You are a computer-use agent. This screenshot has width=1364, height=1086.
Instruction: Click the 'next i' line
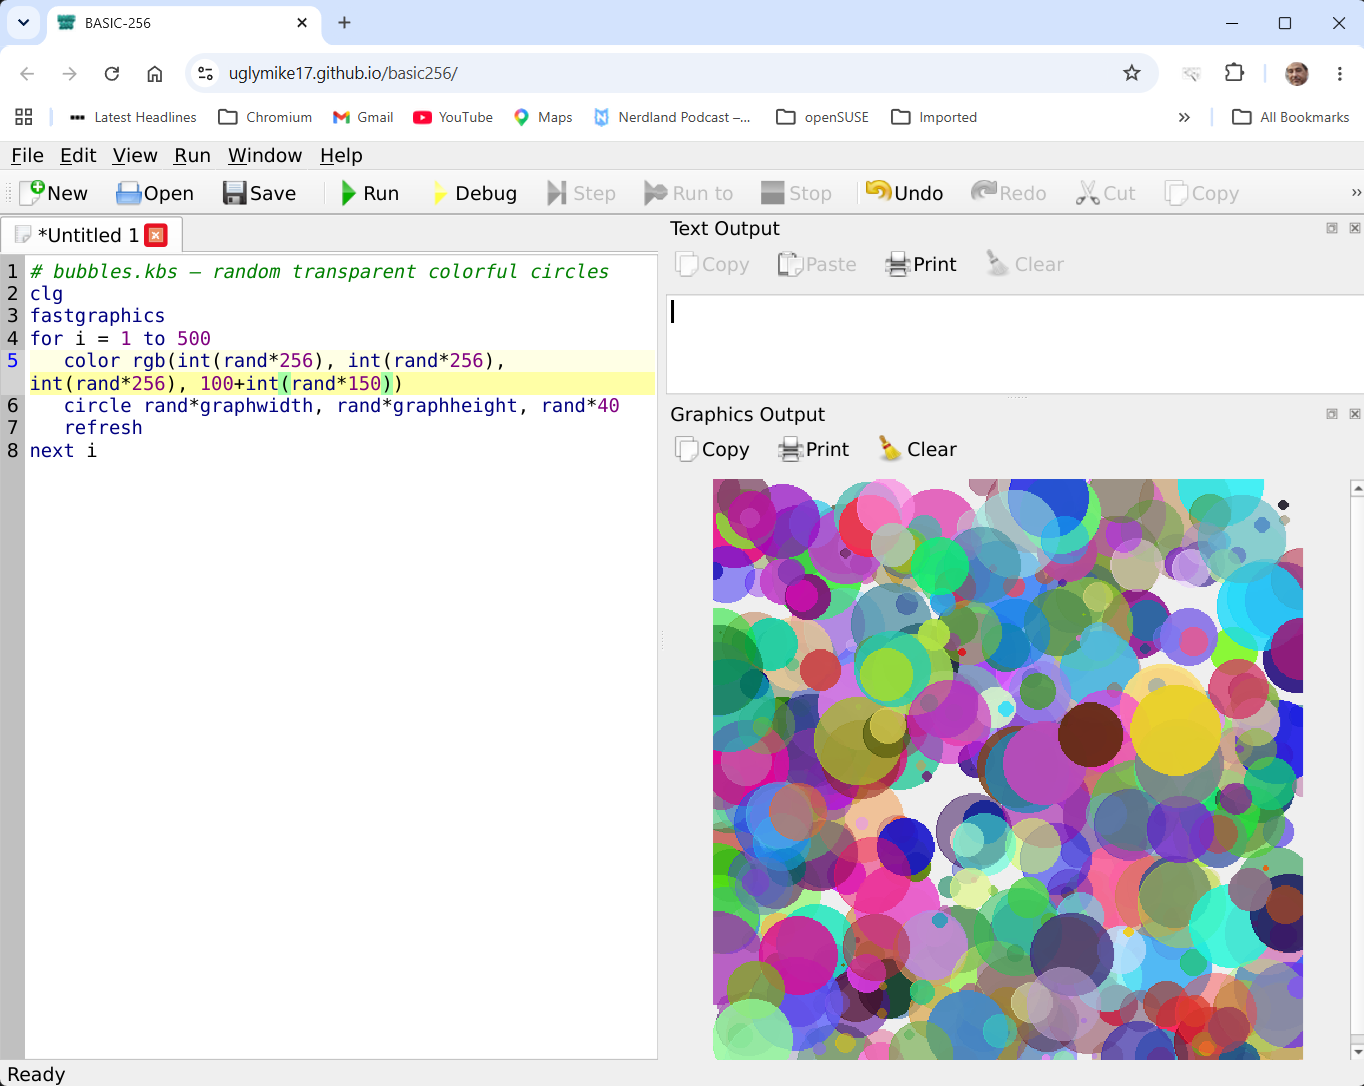click(63, 451)
